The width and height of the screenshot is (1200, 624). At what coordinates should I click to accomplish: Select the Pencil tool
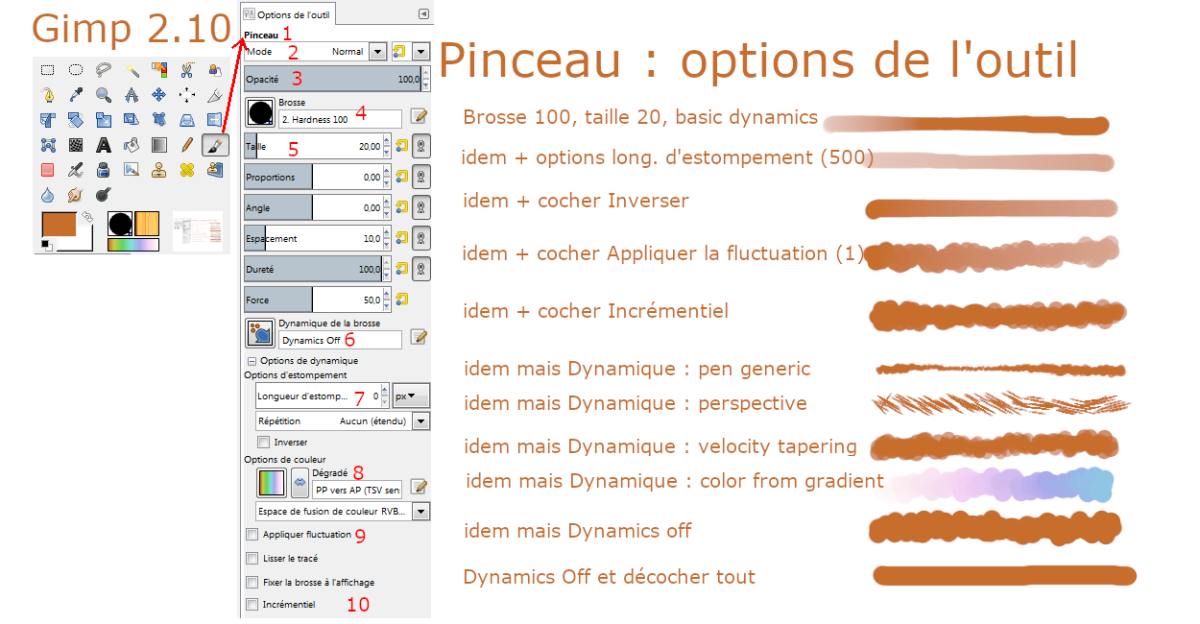(x=187, y=145)
